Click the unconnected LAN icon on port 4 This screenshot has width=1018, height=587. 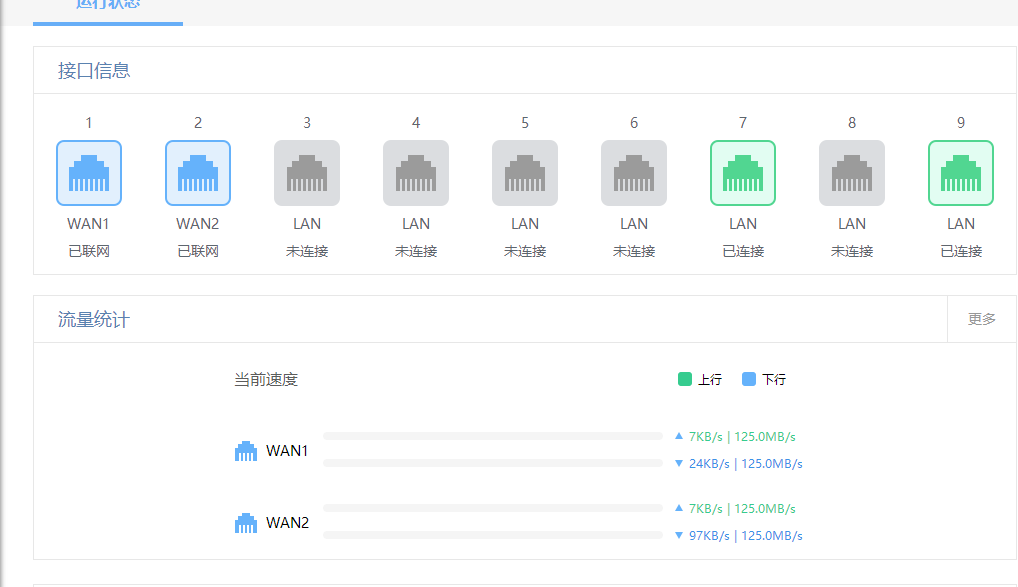point(415,172)
